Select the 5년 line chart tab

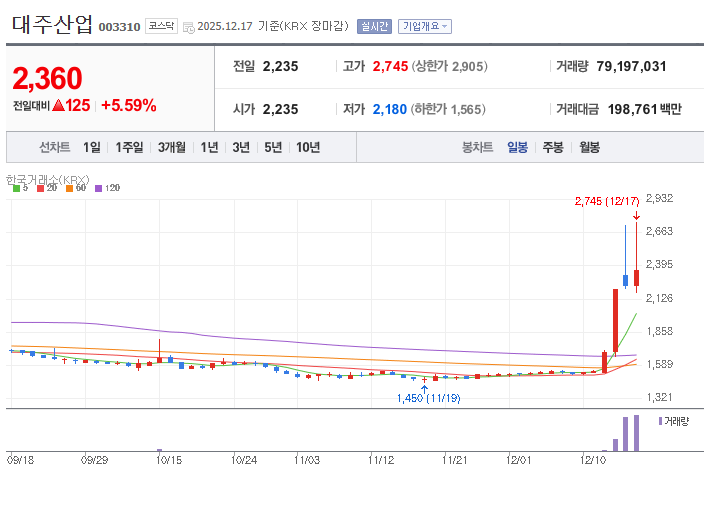click(x=273, y=147)
